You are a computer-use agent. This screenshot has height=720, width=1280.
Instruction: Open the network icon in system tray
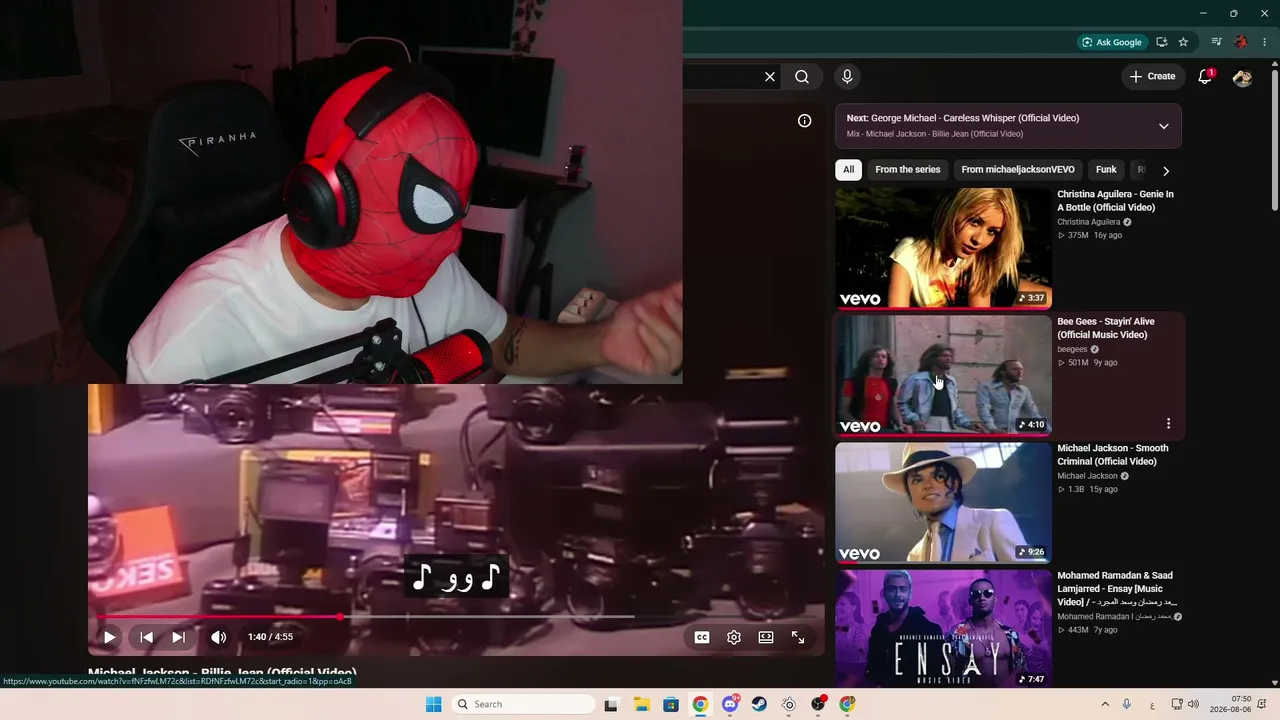[x=1177, y=704]
